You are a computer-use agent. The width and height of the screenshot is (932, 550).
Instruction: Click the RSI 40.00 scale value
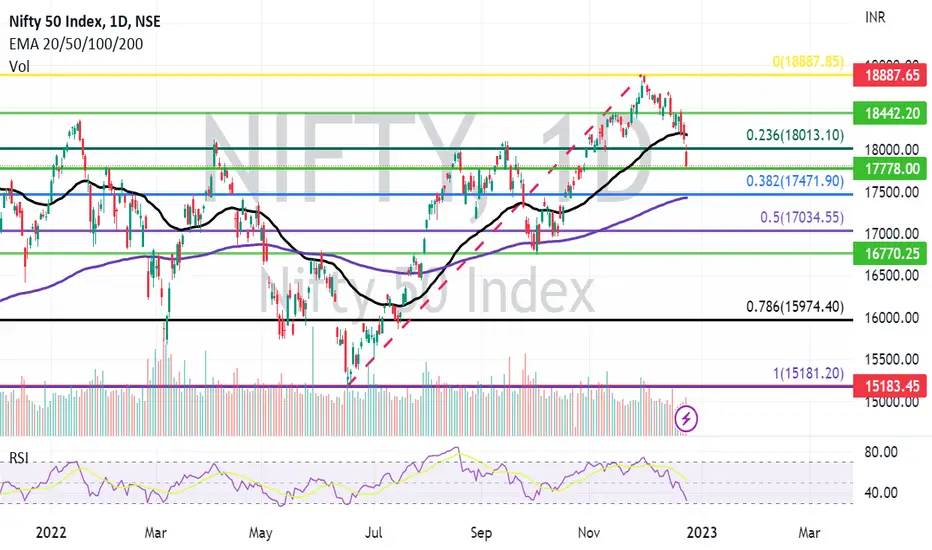pyautogui.click(x=881, y=493)
